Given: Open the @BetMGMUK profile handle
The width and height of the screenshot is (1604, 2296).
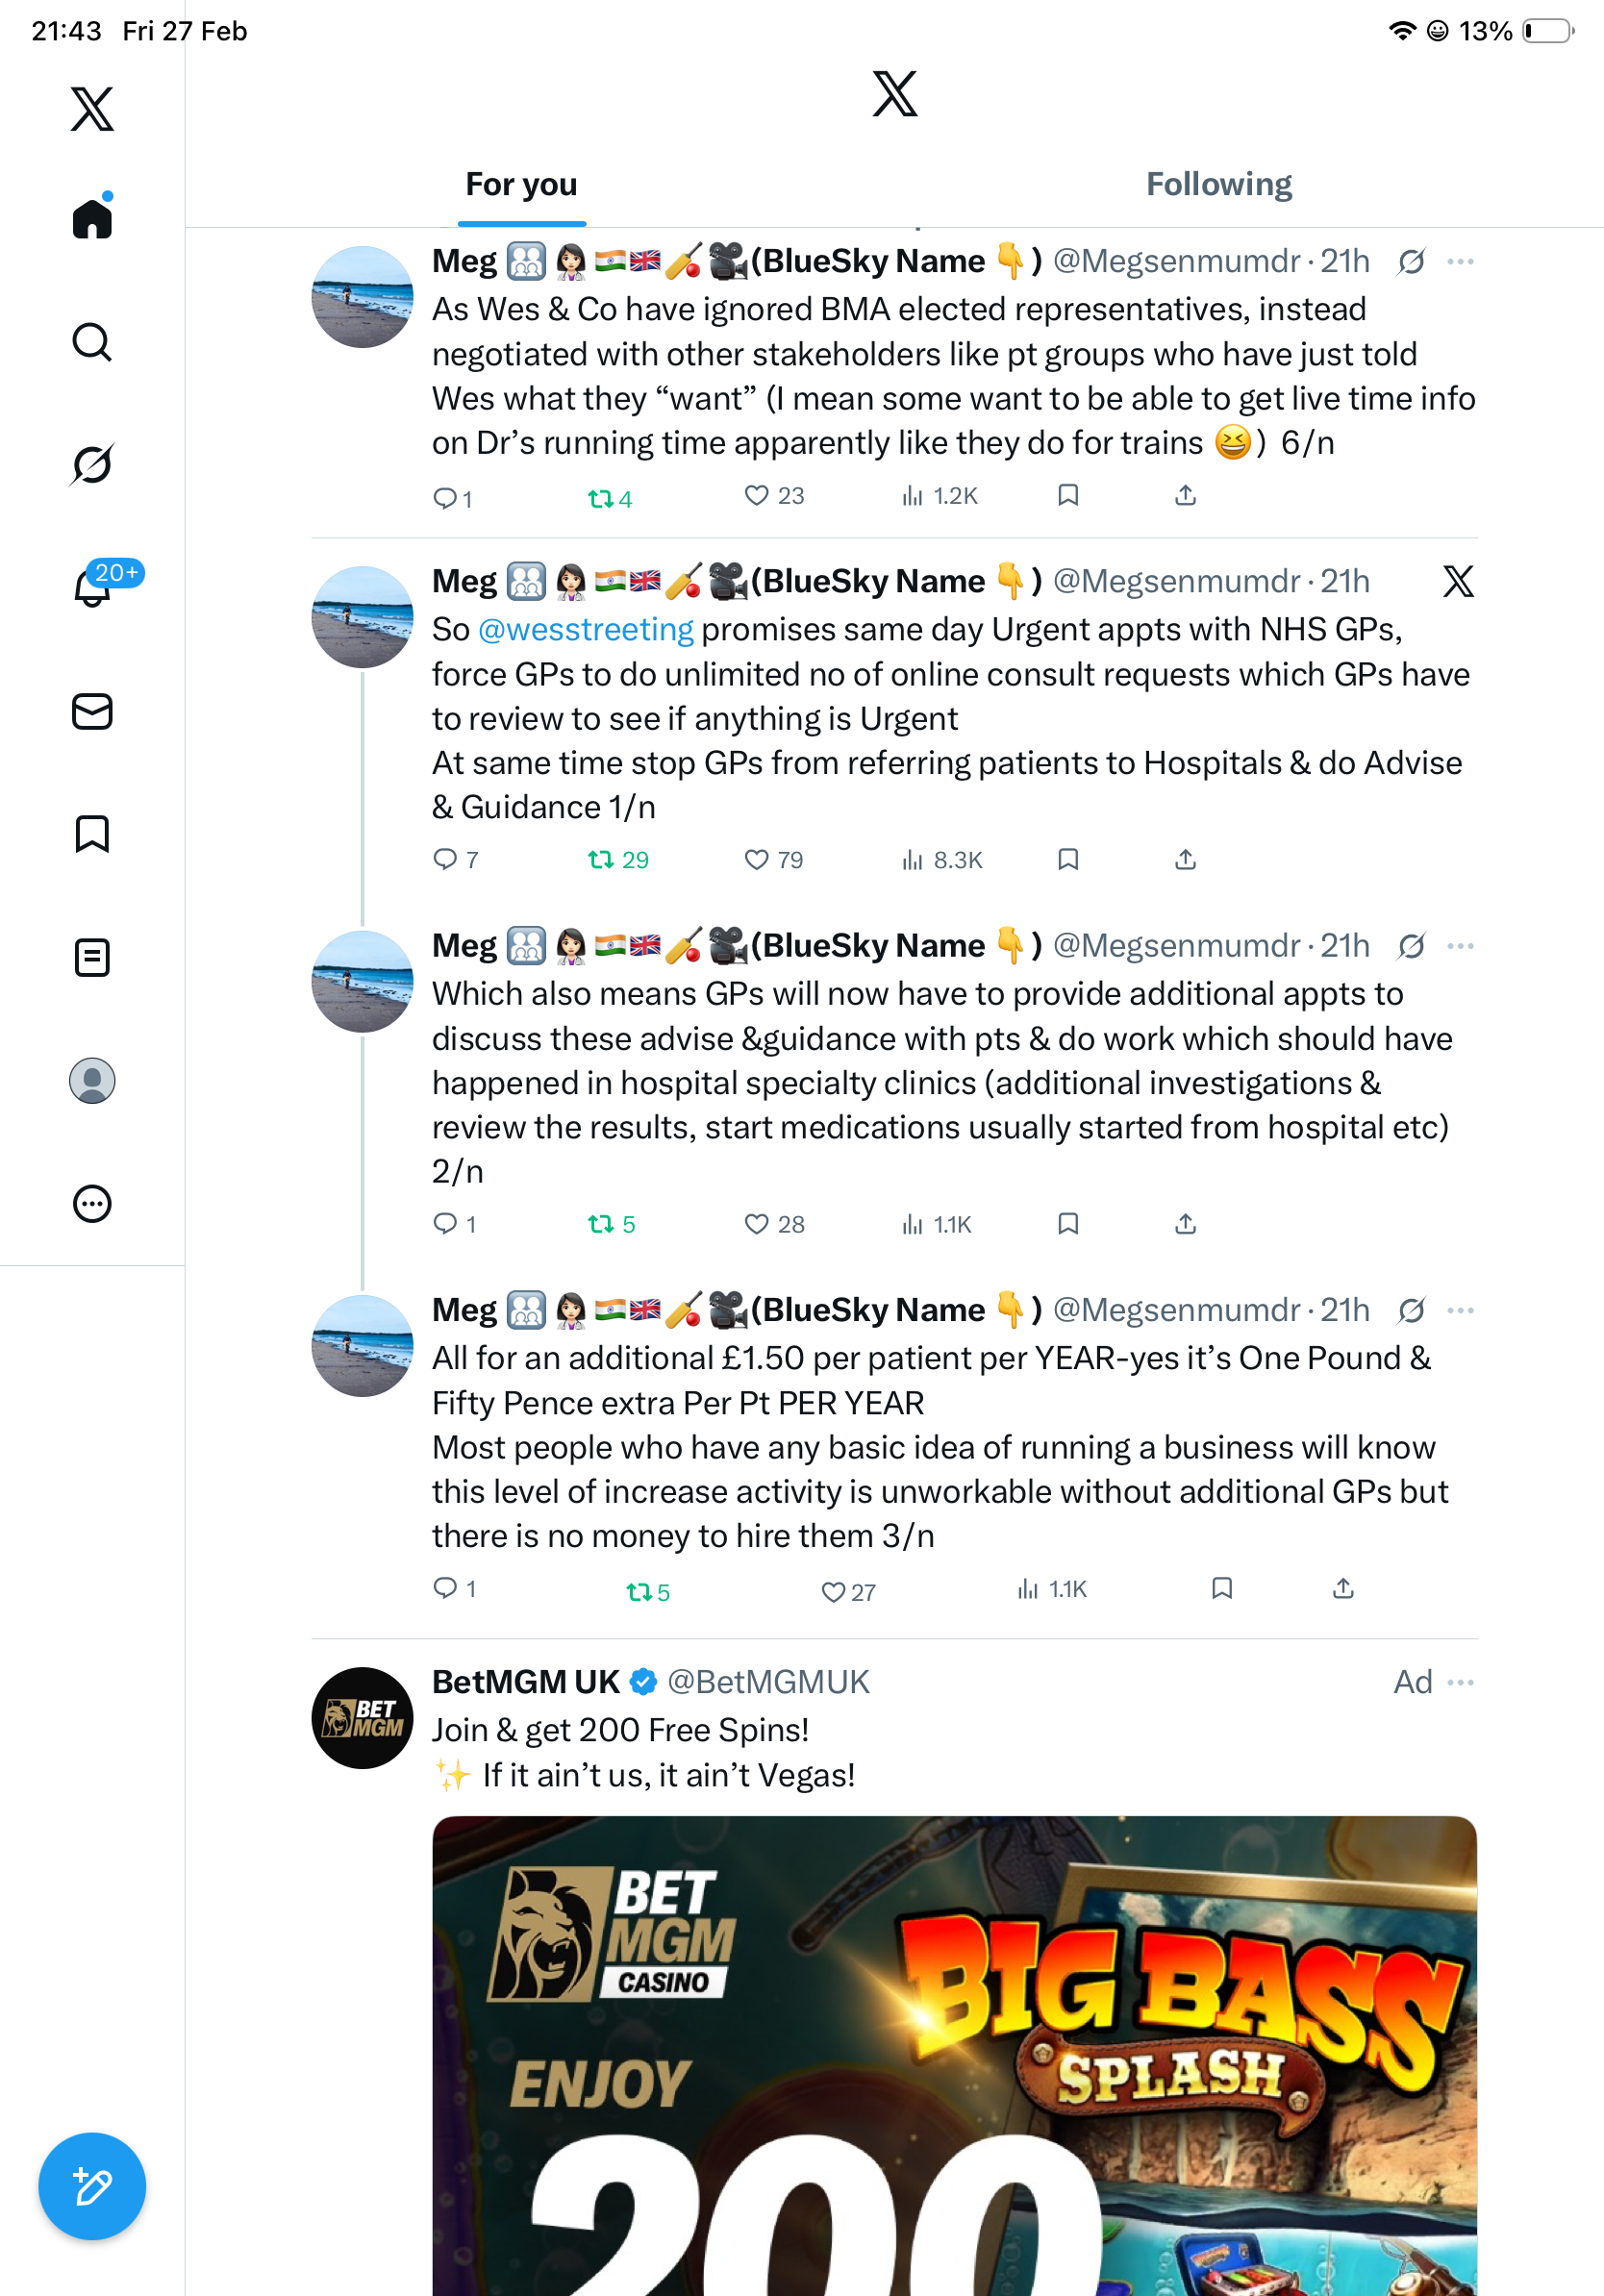Looking at the screenshot, I should 768,1682.
